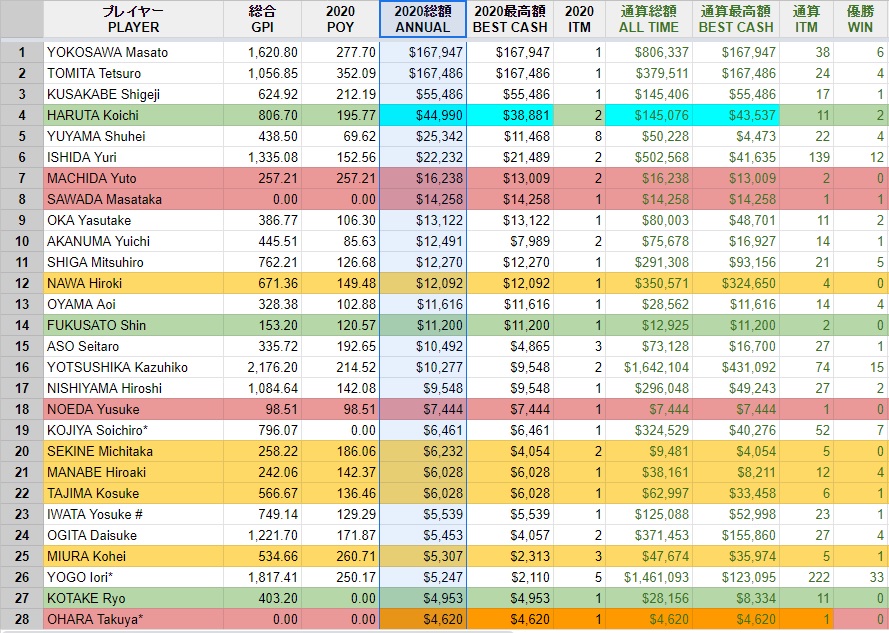Image resolution: width=889 pixels, height=633 pixels.
Task: Click NOEDA Yusuke in red row
Action: pos(133,409)
